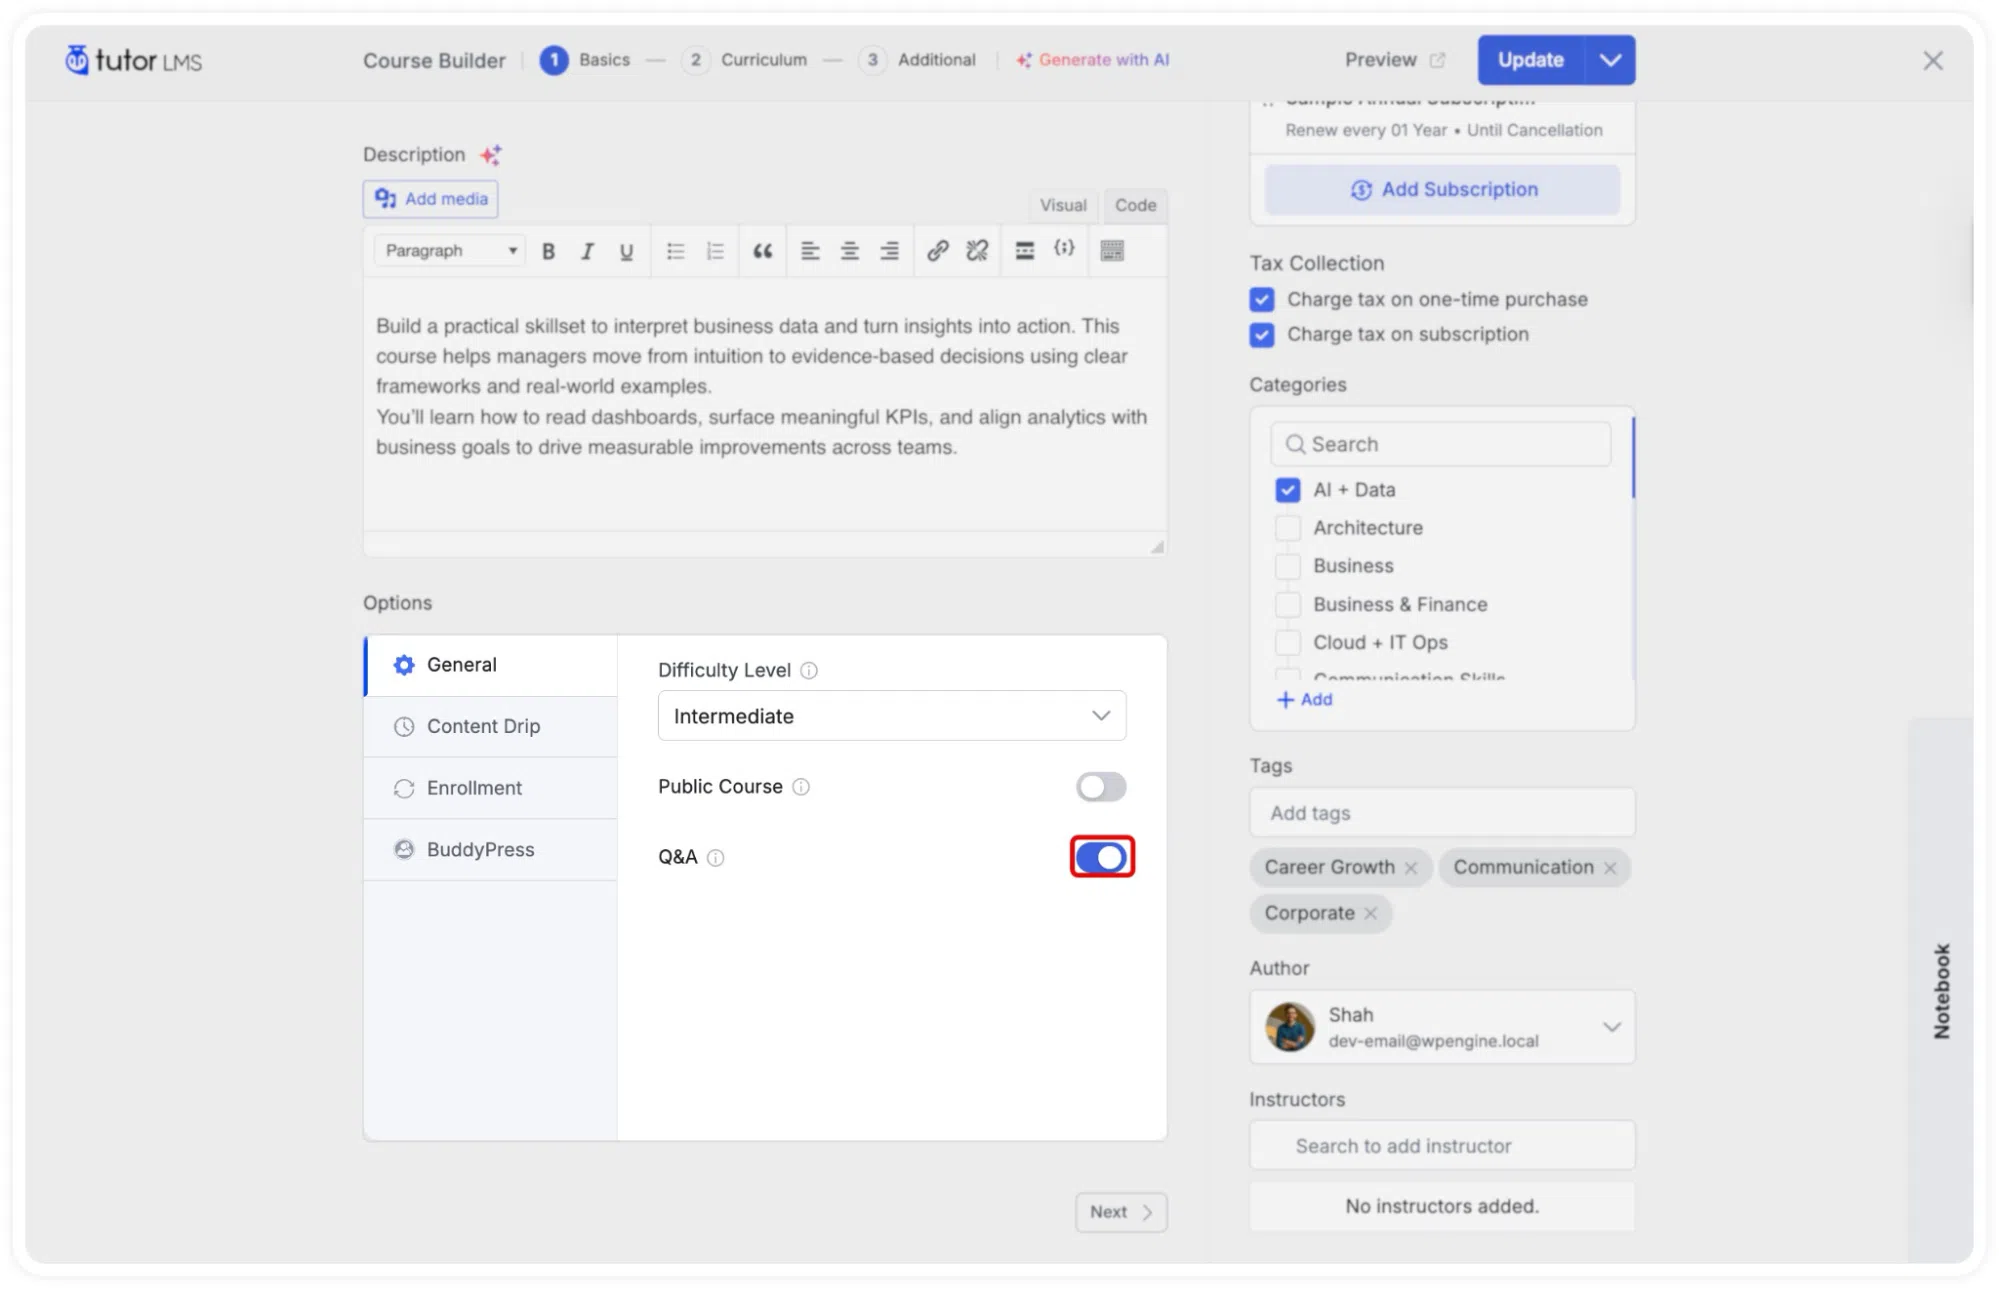The image size is (1999, 1290).
Task: Switch to the General options tab
Action: pyautogui.click(x=491, y=665)
